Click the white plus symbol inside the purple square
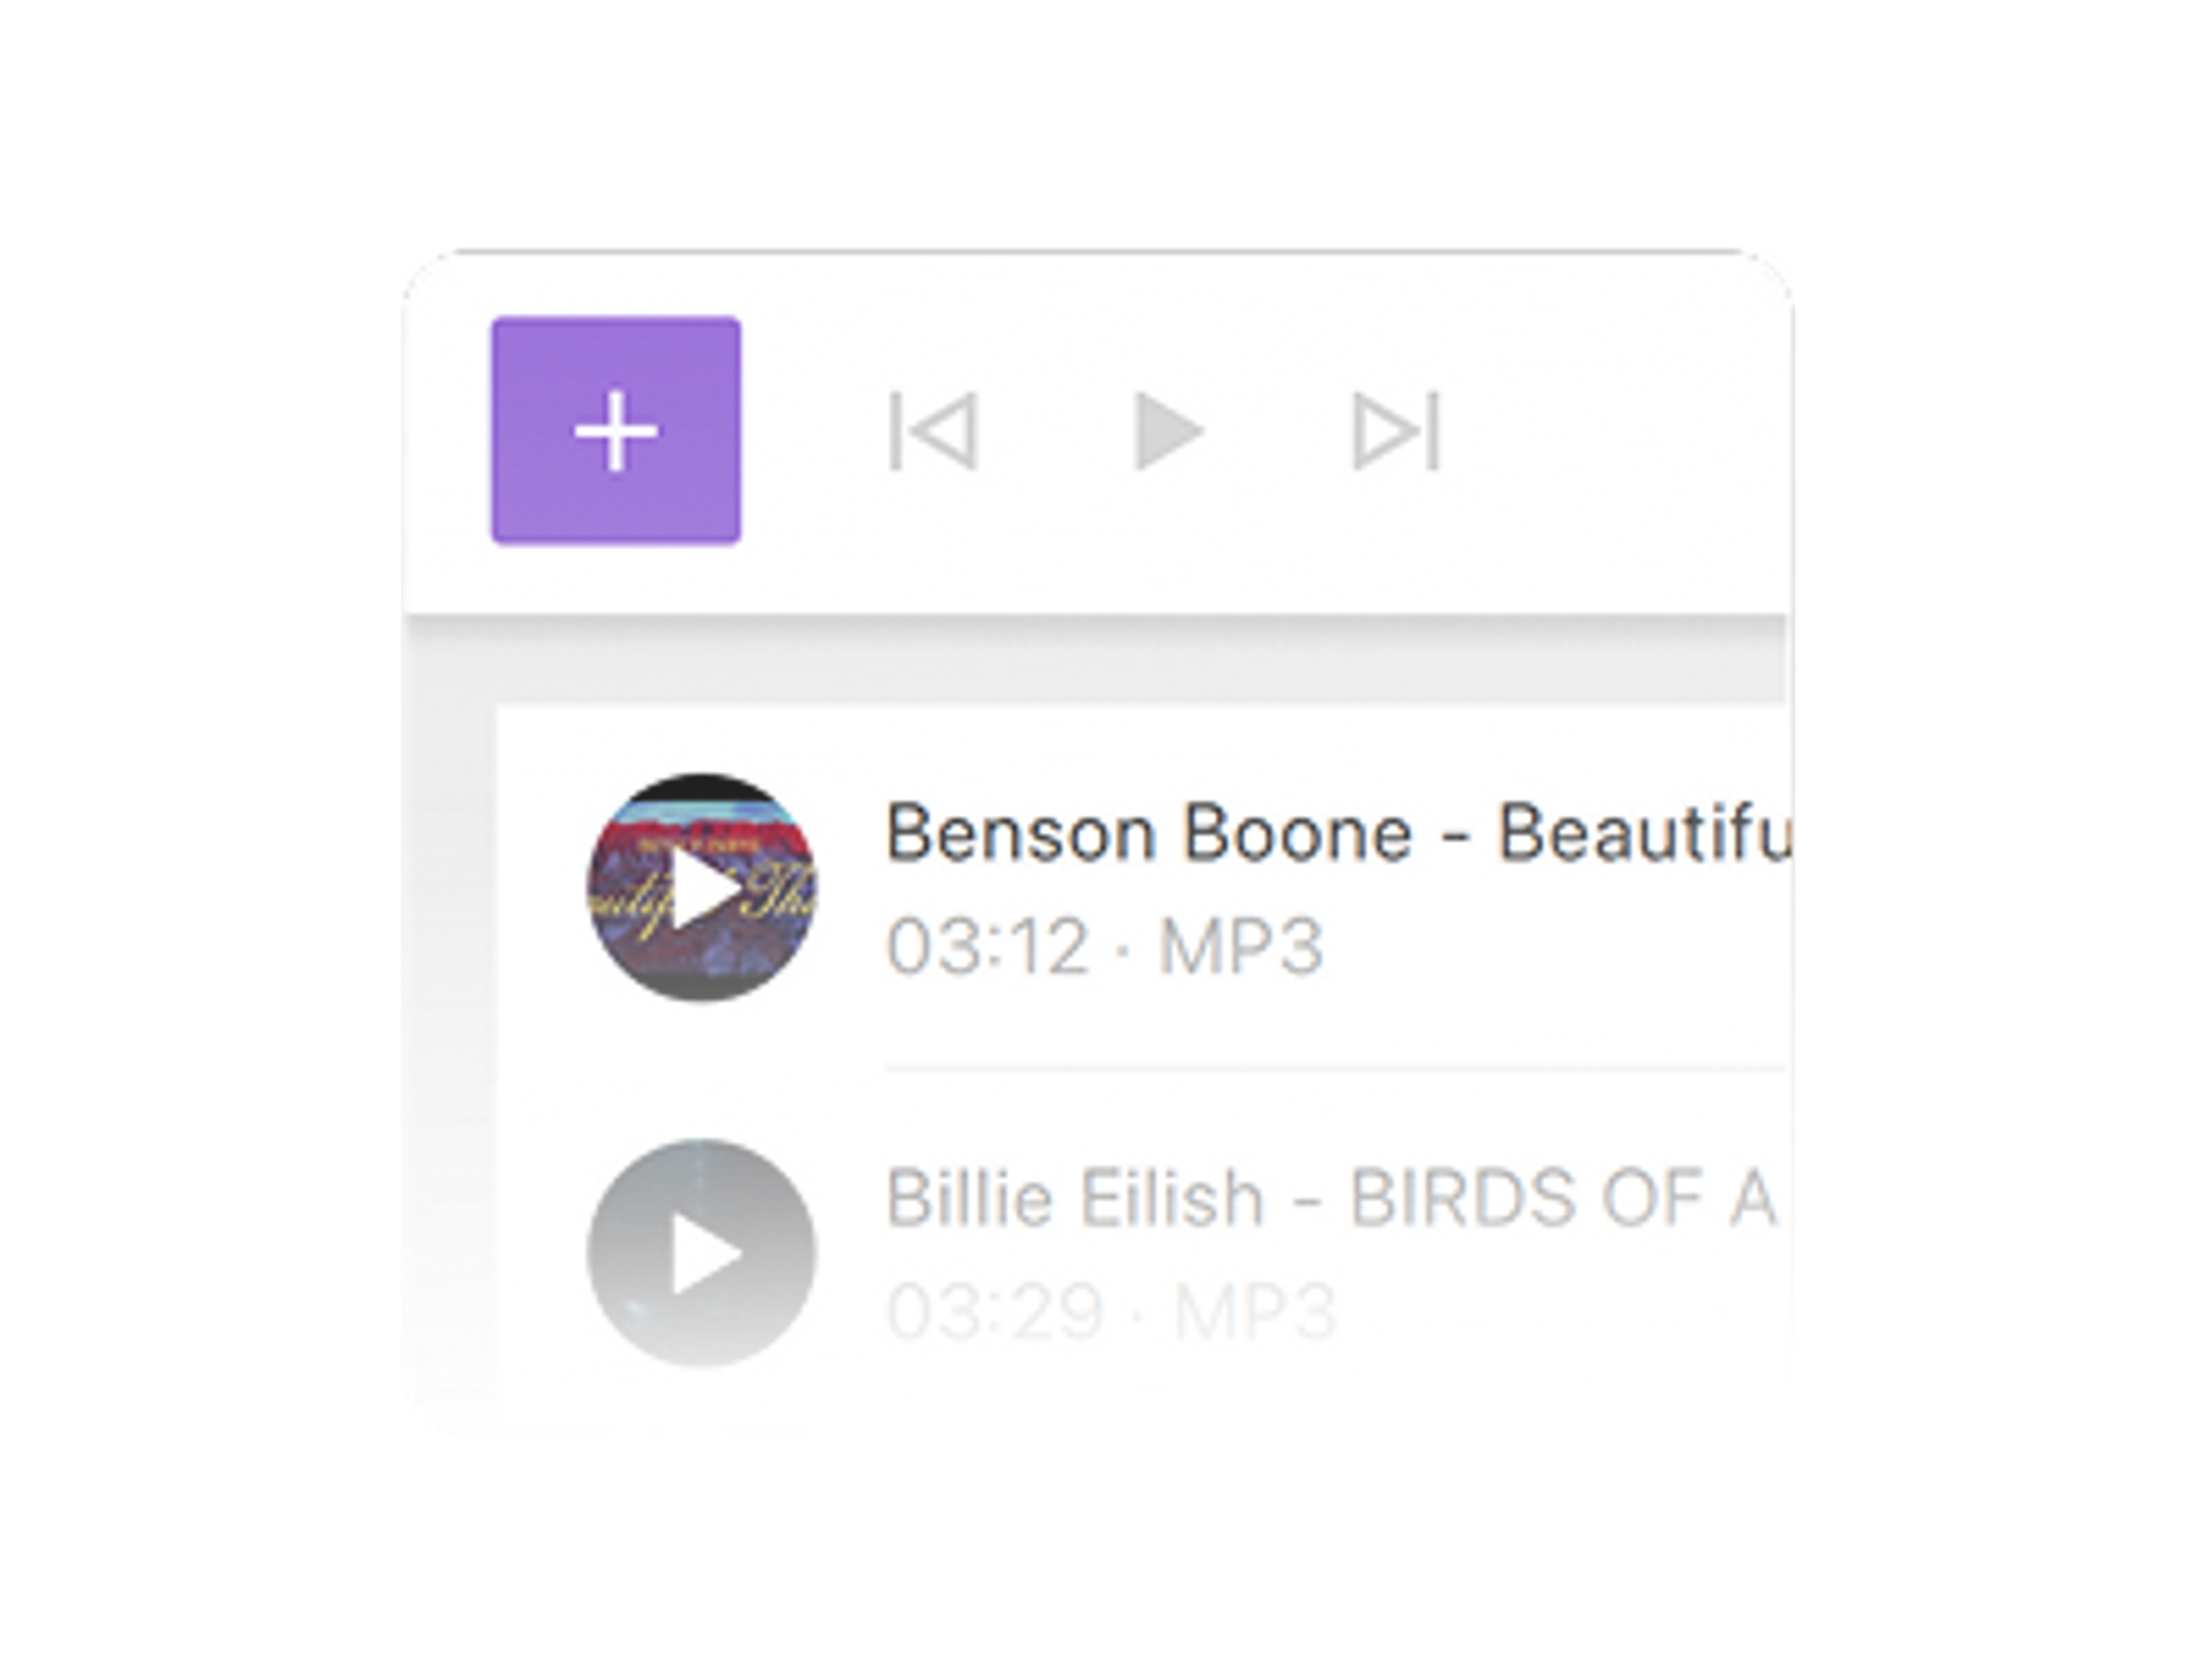2200x1680 pixels. (x=616, y=431)
